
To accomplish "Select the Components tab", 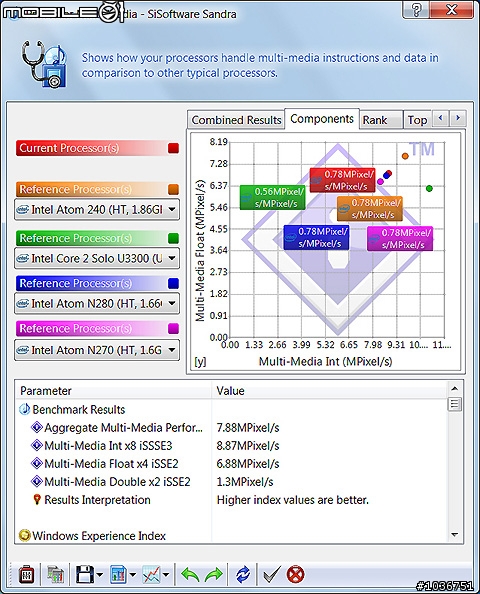I will tap(322, 119).
